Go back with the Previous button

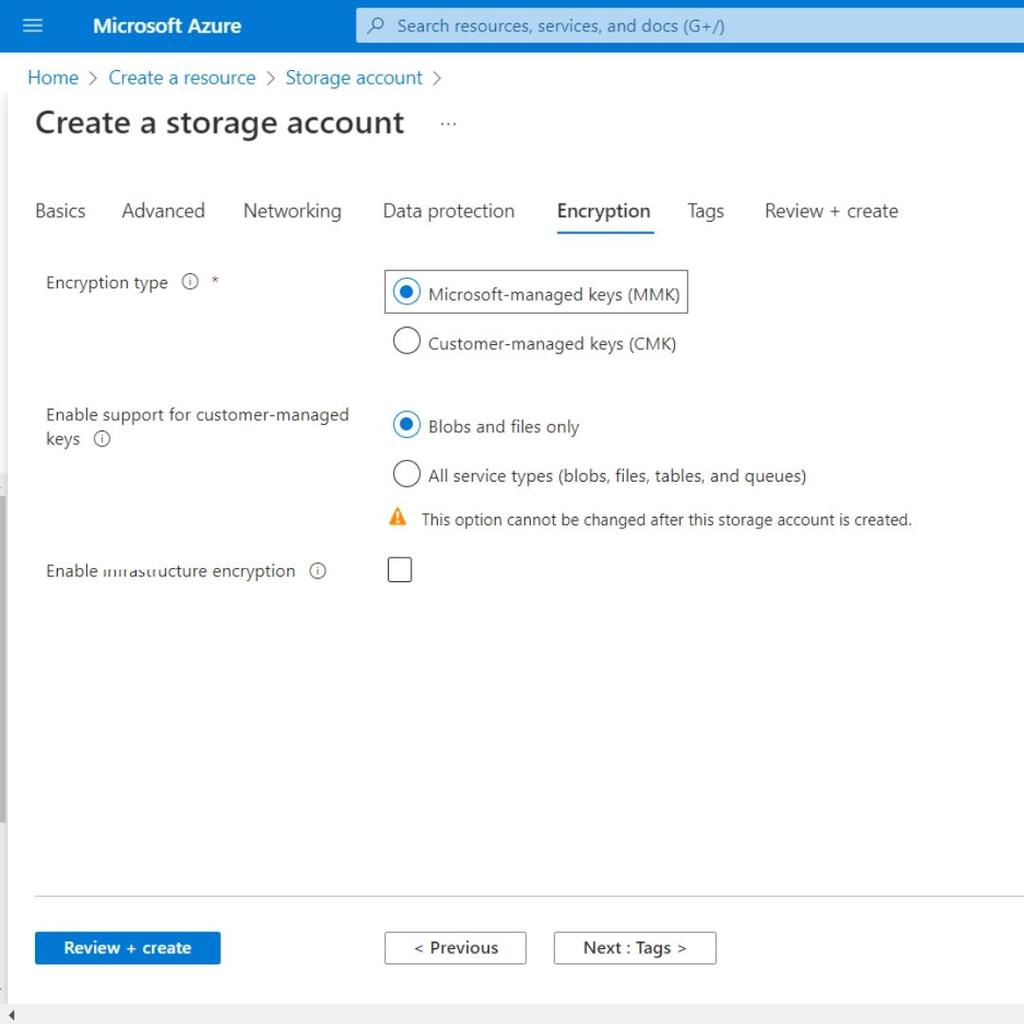click(455, 948)
